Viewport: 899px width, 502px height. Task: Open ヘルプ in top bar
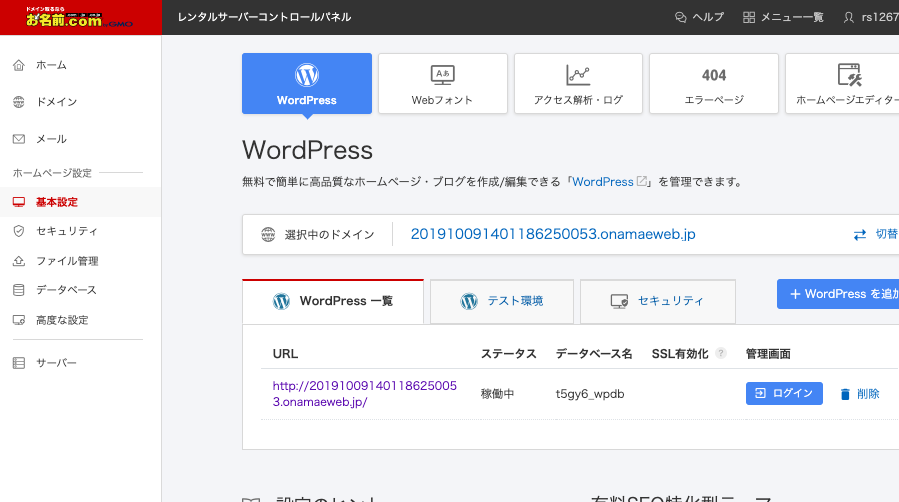(699, 17)
